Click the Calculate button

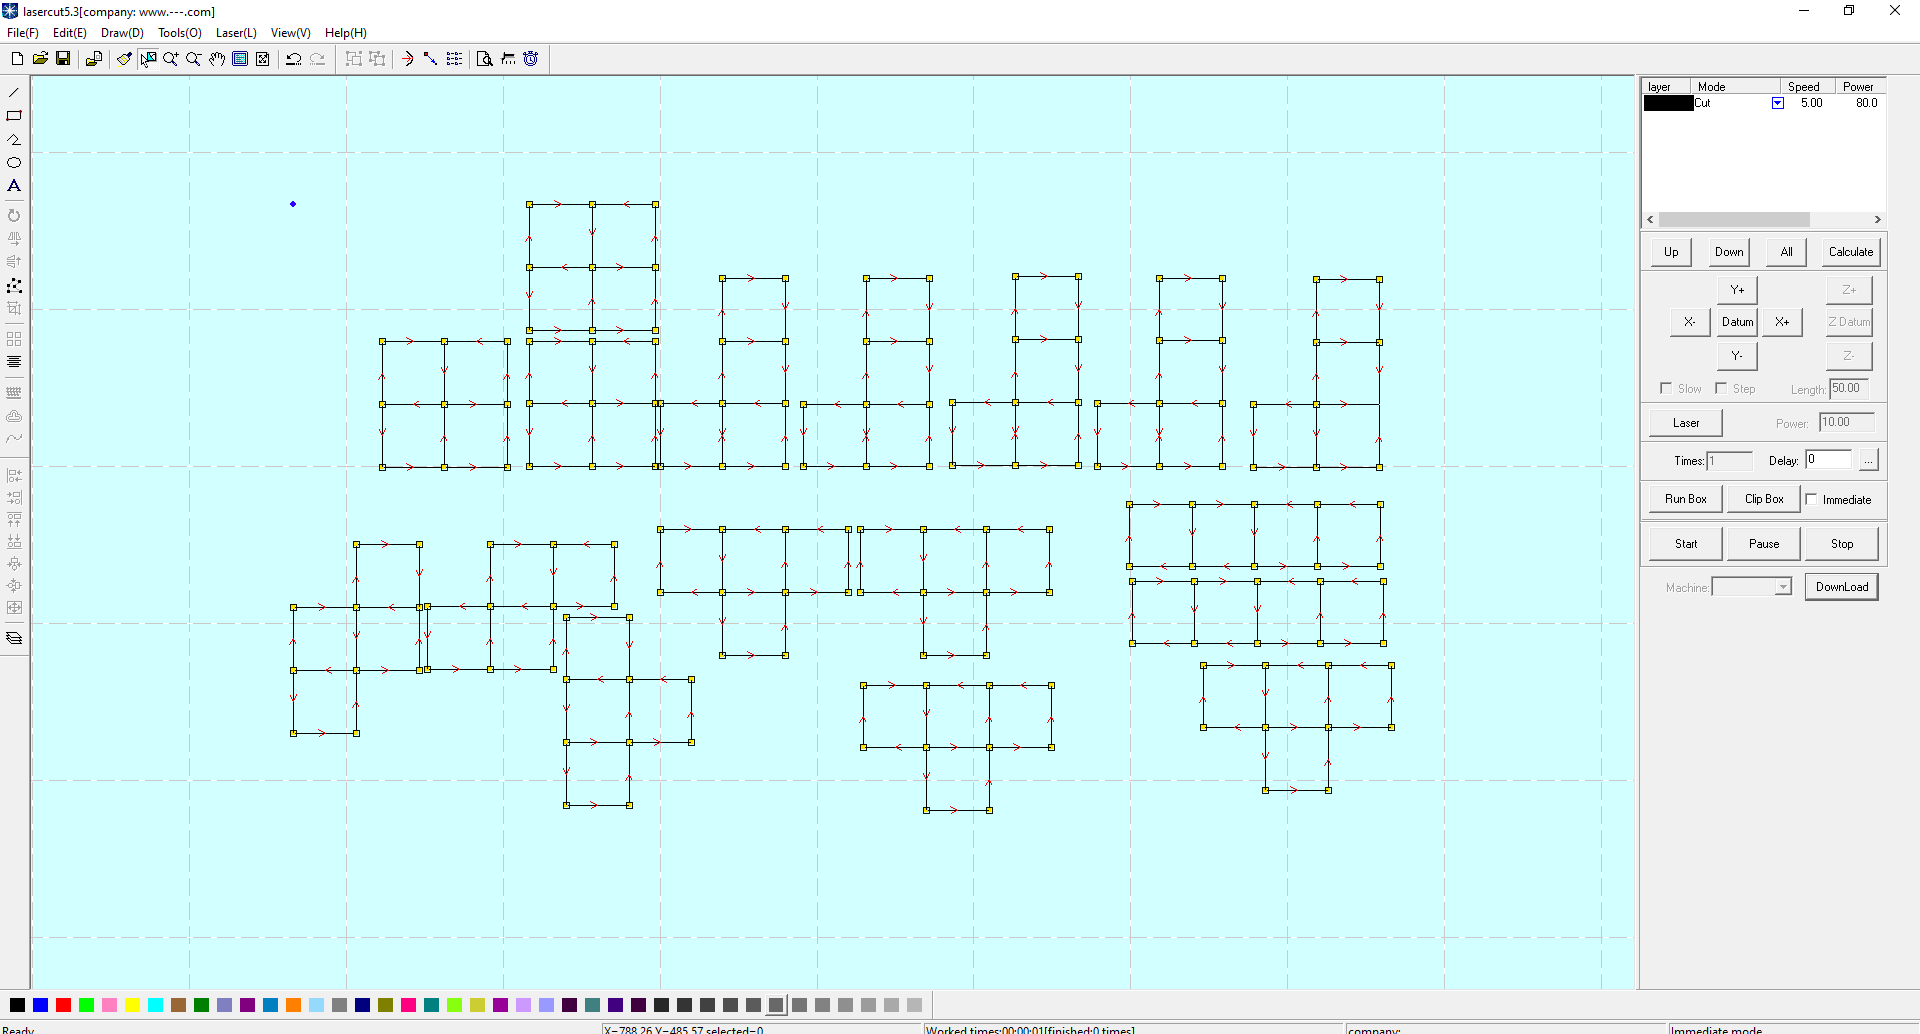[x=1851, y=252]
